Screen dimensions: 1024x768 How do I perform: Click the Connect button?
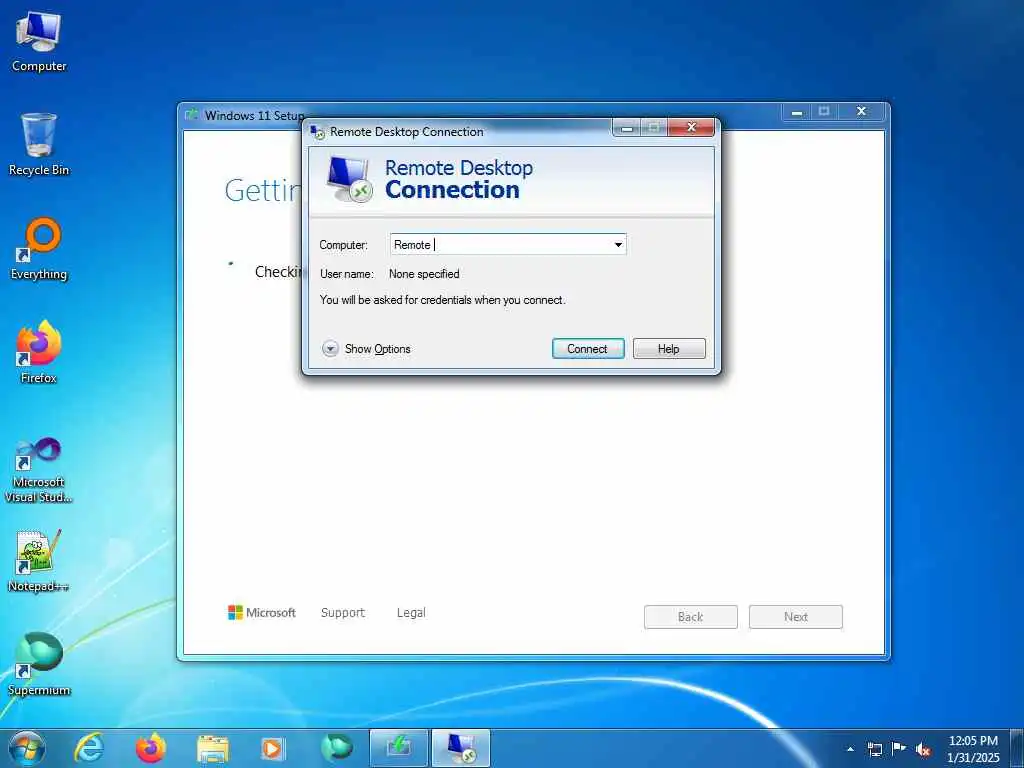click(x=588, y=349)
